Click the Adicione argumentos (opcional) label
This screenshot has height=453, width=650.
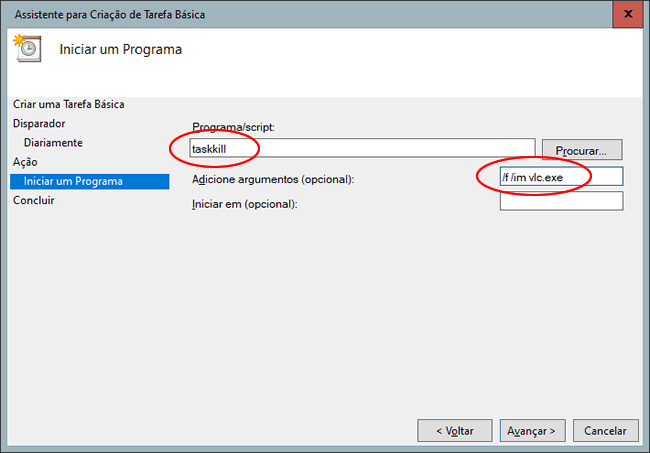[273, 179]
